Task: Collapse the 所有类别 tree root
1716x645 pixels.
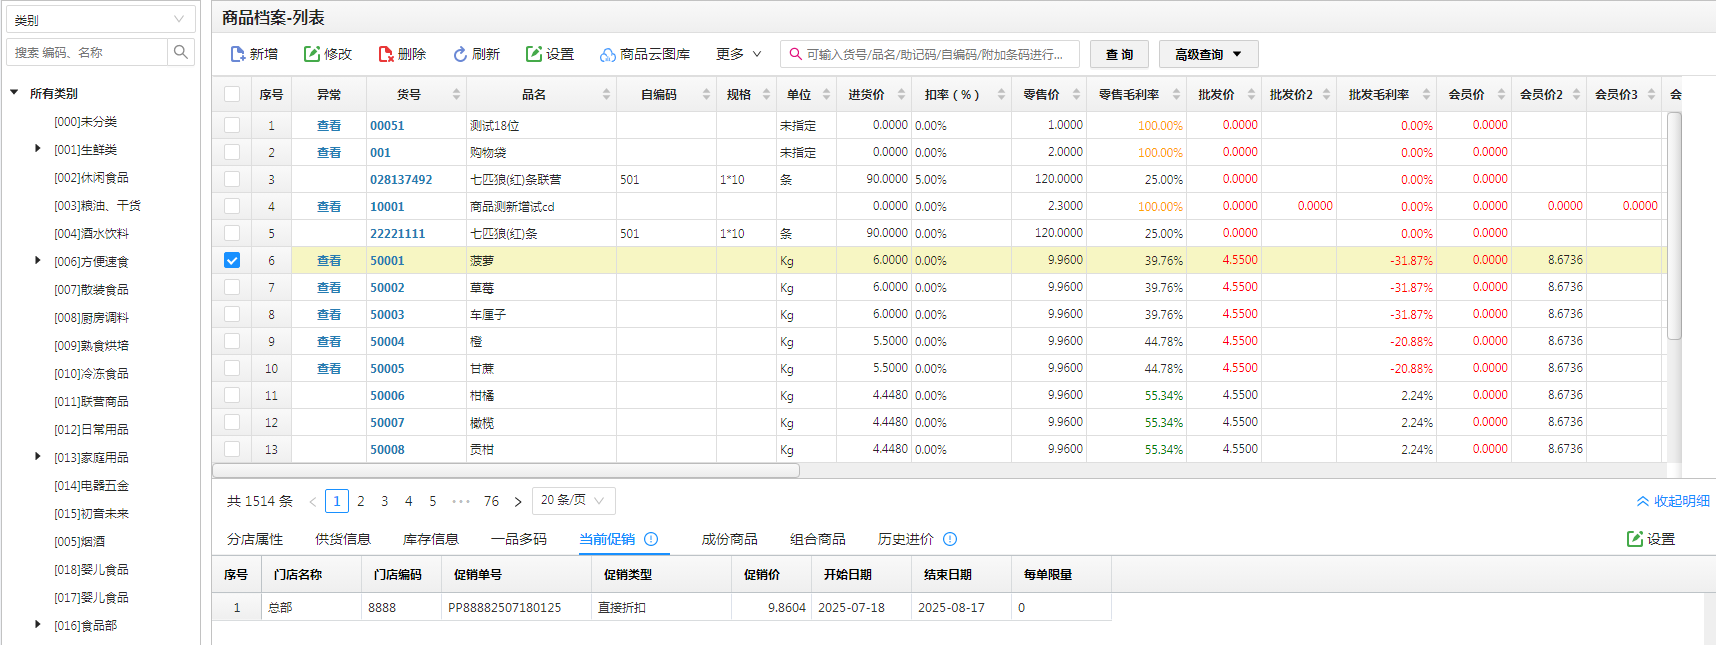Action: (14, 93)
